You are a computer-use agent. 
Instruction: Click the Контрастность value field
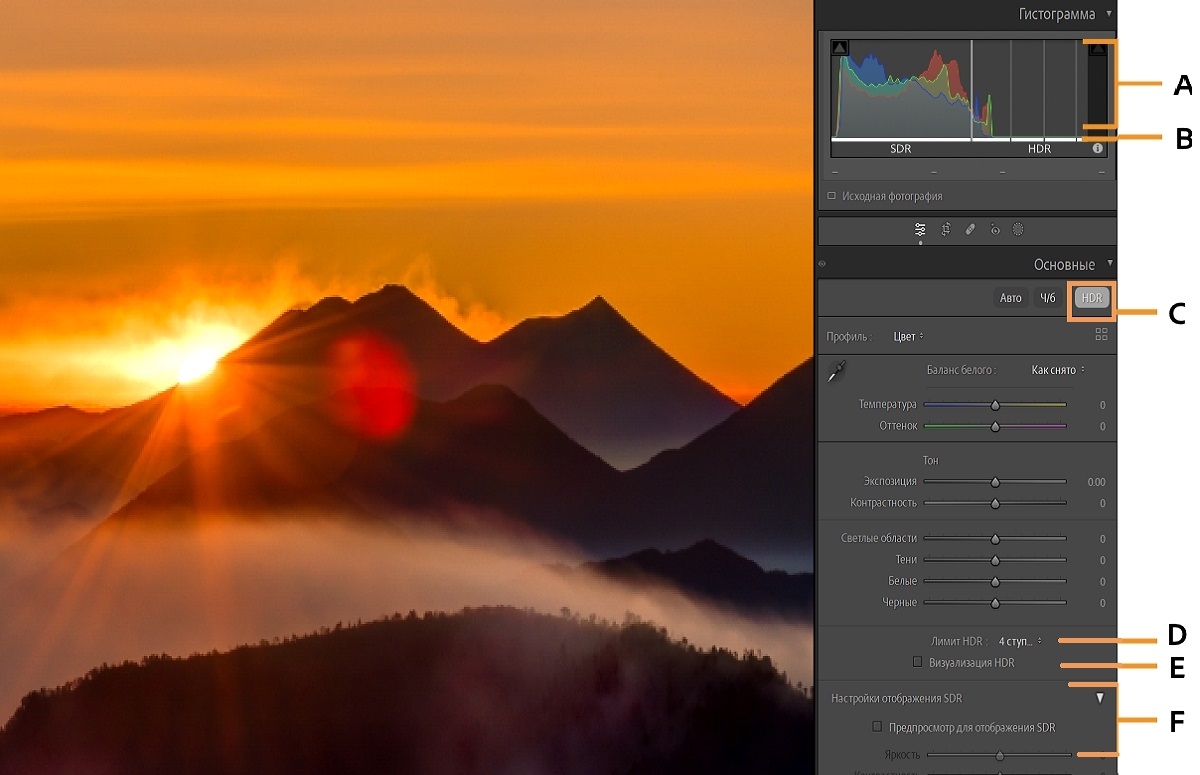click(x=1102, y=503)
